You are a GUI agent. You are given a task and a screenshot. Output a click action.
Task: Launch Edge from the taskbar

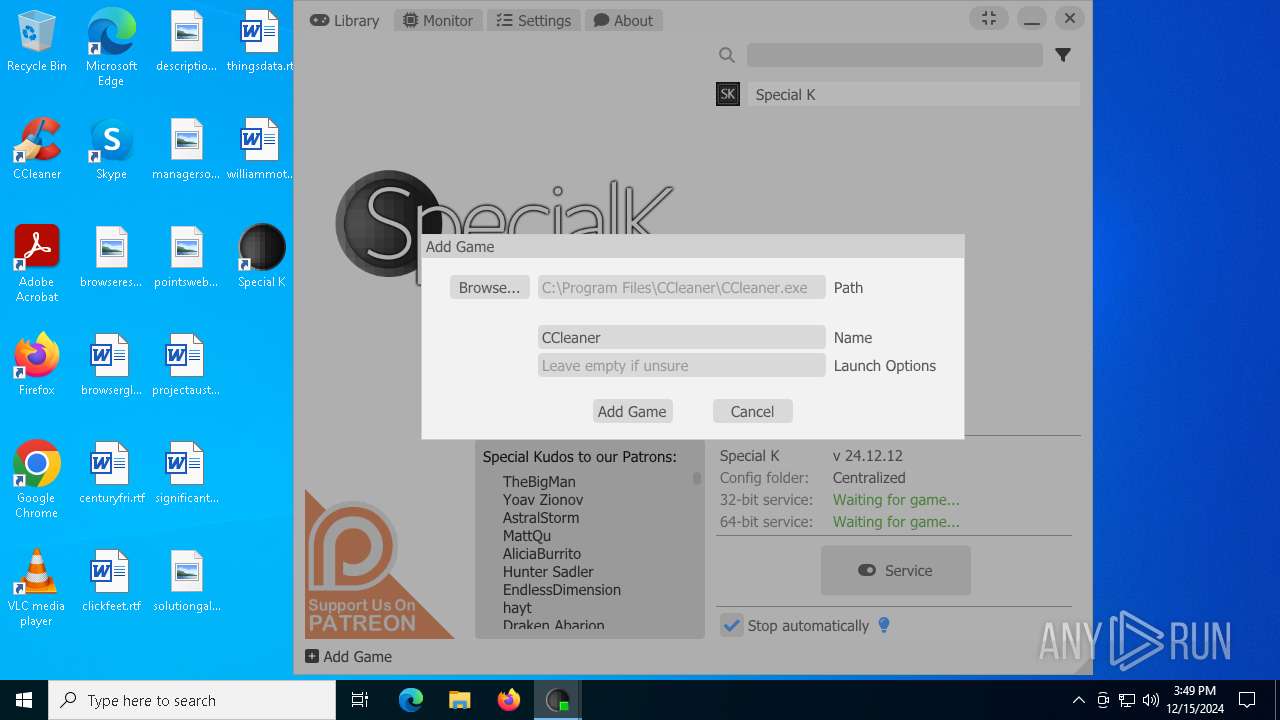coord(411,700)
